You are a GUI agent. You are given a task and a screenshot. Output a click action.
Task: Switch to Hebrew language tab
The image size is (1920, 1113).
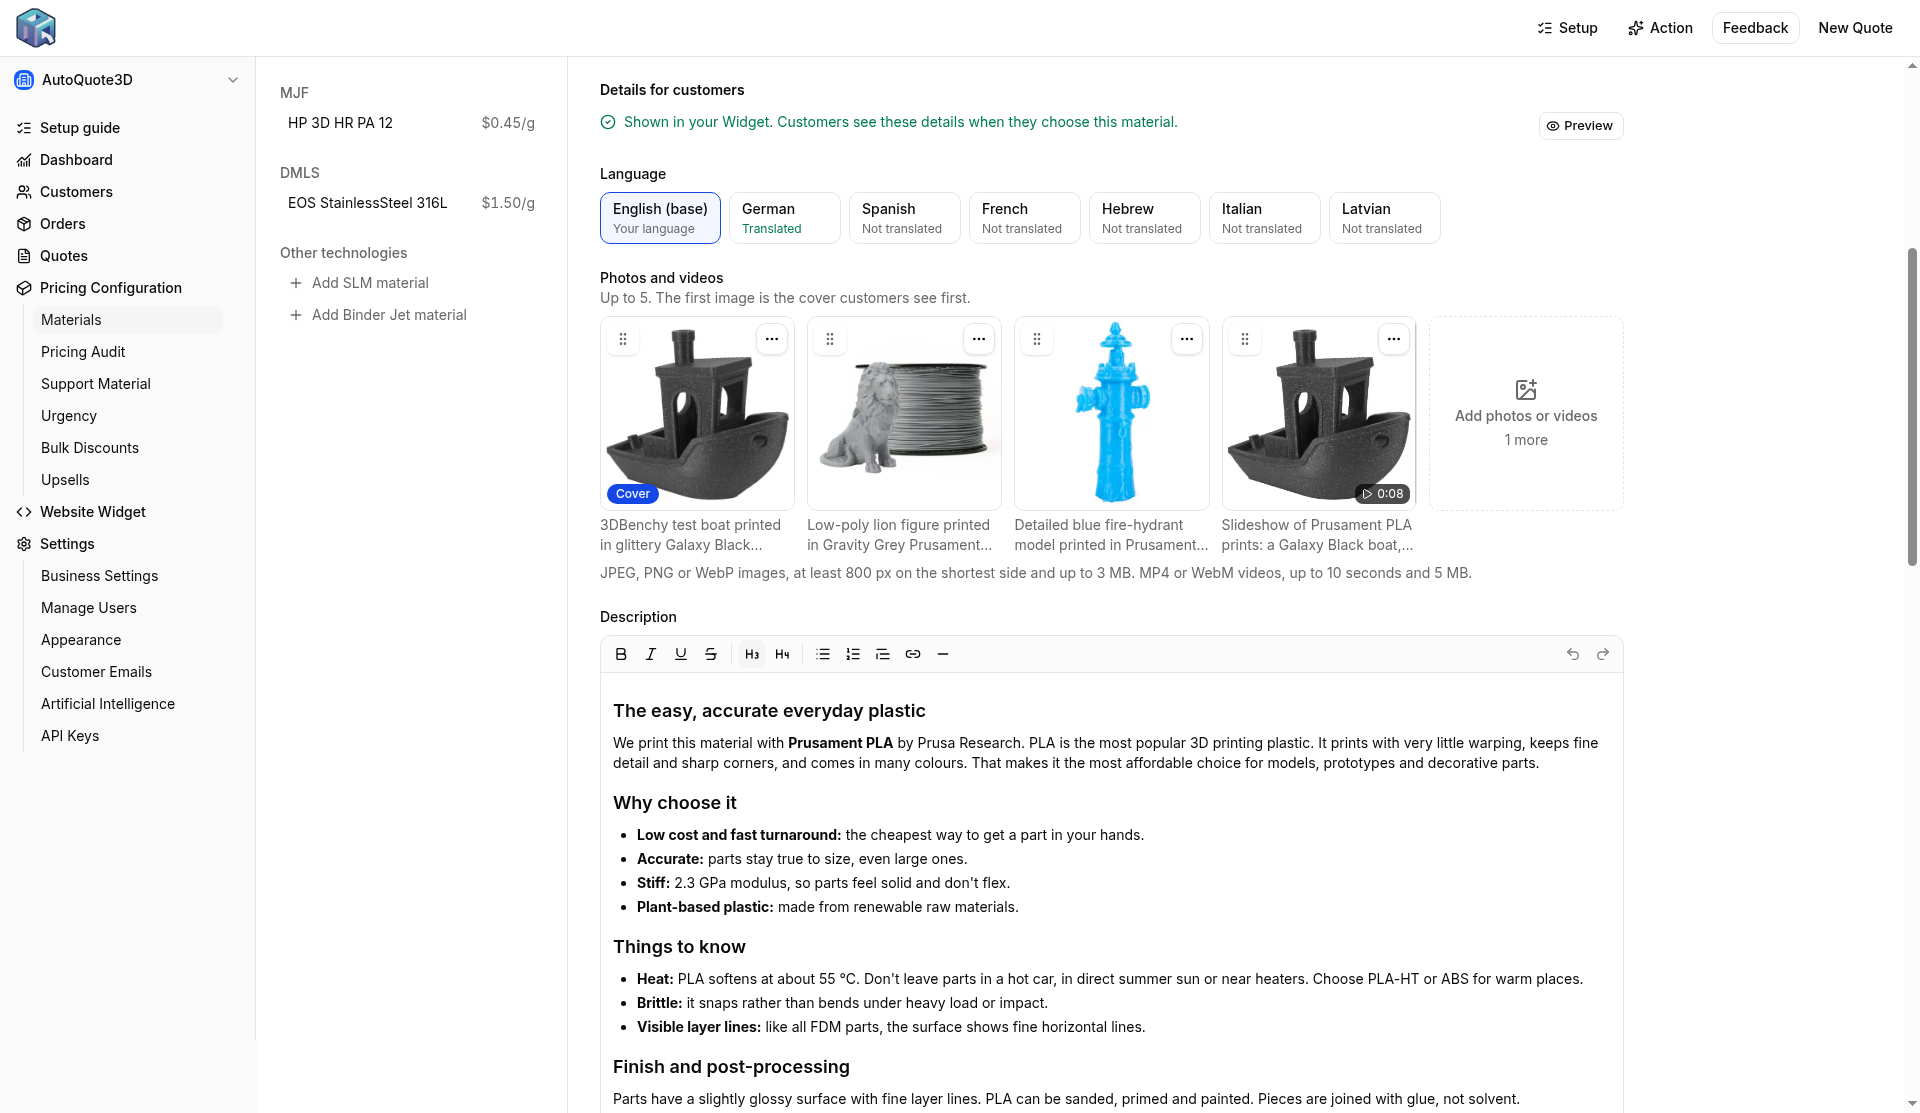pos(1145,218)
